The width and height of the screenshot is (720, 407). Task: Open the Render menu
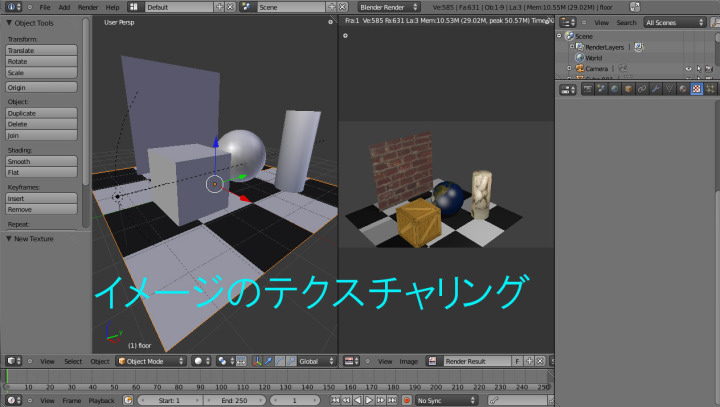coord(88,7)
